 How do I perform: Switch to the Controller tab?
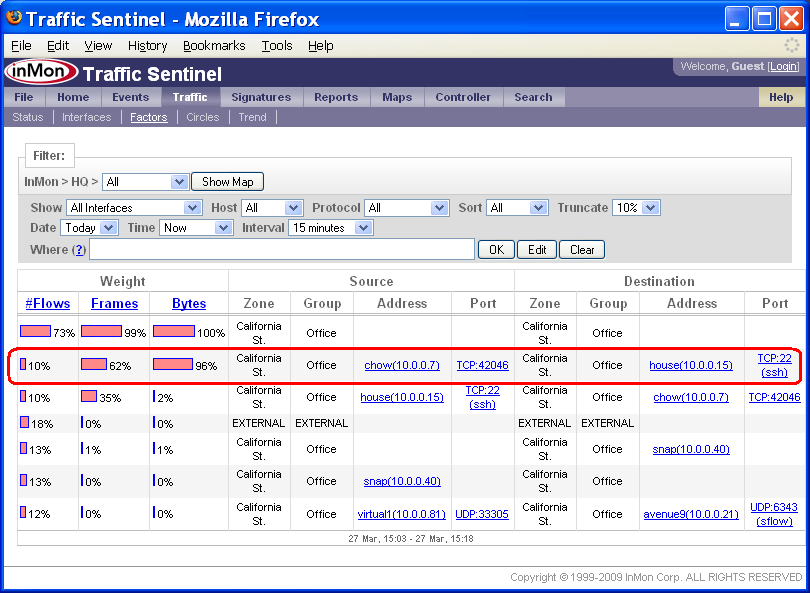(463, 97)
